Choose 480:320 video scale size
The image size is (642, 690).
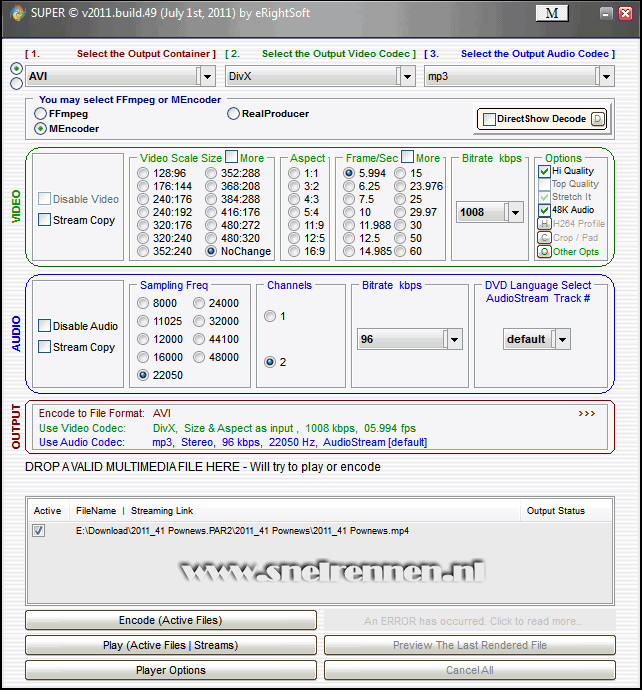click(x=211, y=238)
